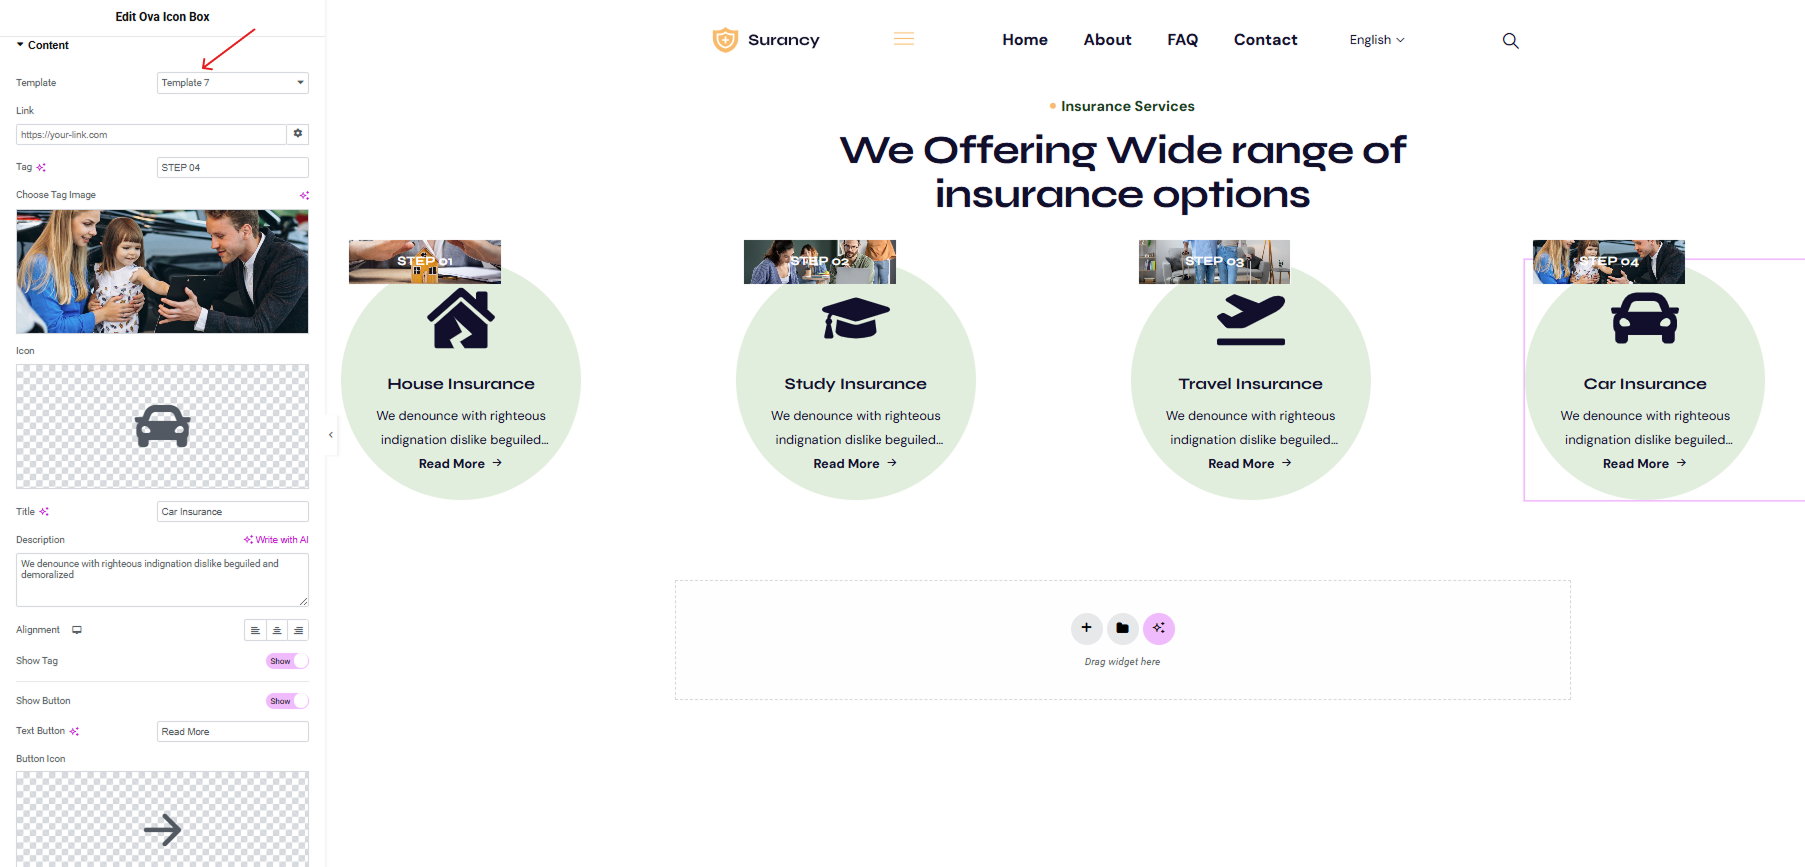The height and width of the screenshot is (867, 1805).
Task: Open link options gear icon
Action: click(298, 134)
